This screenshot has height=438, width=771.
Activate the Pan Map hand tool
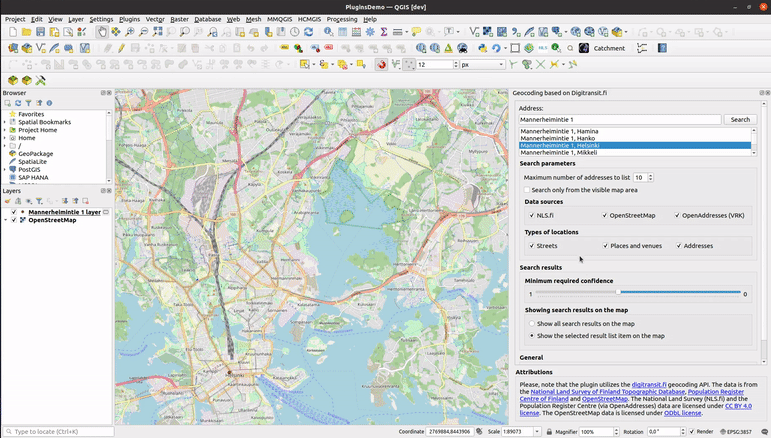[102, 32]
